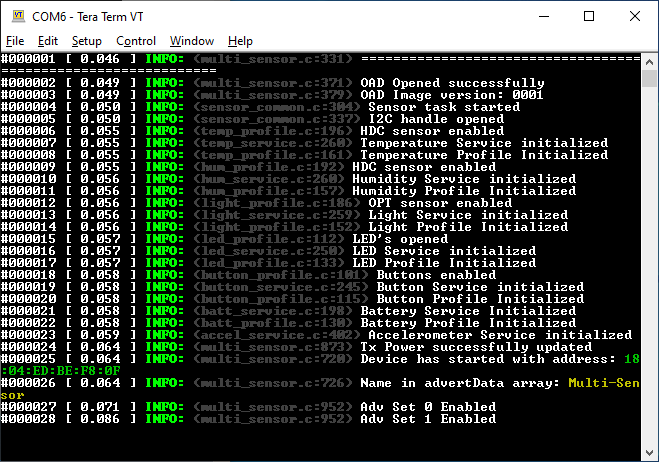Click 'Adv Set 1 Enabled' message

(x=428, y=419)
